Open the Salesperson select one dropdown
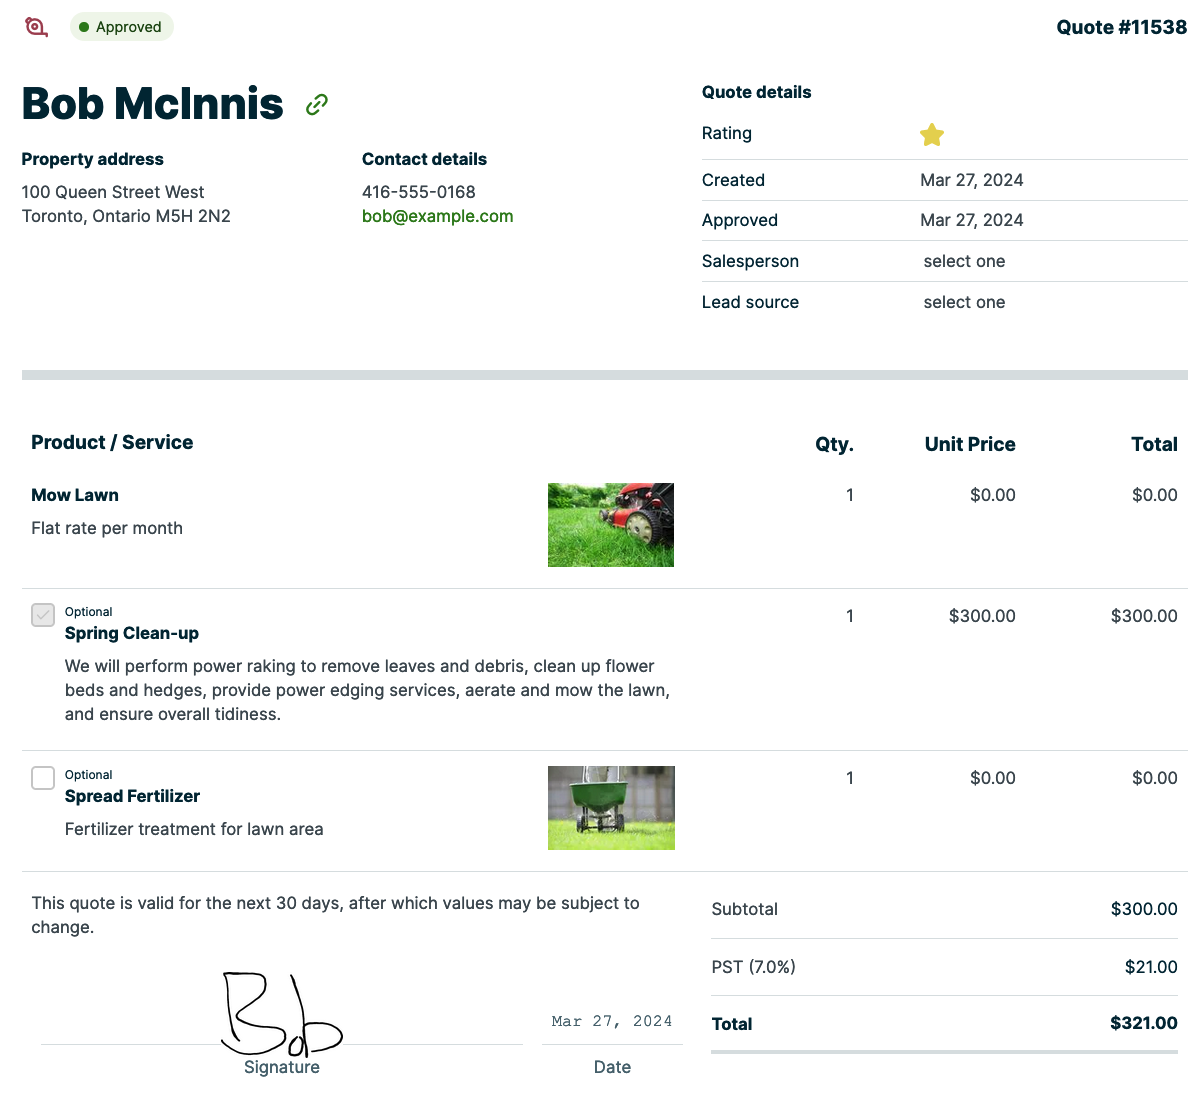This screenshot has height=1099, width=1202. click(964, 261)
